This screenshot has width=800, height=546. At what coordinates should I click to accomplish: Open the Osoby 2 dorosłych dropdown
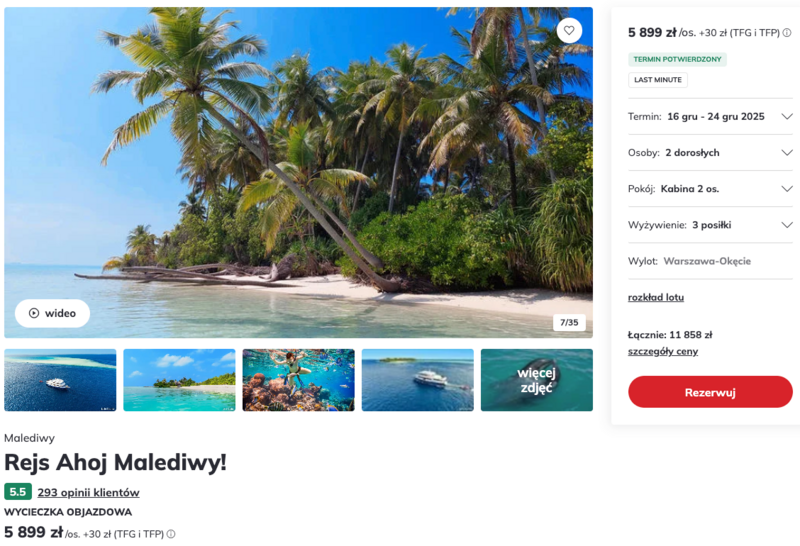tap(787, 153)
